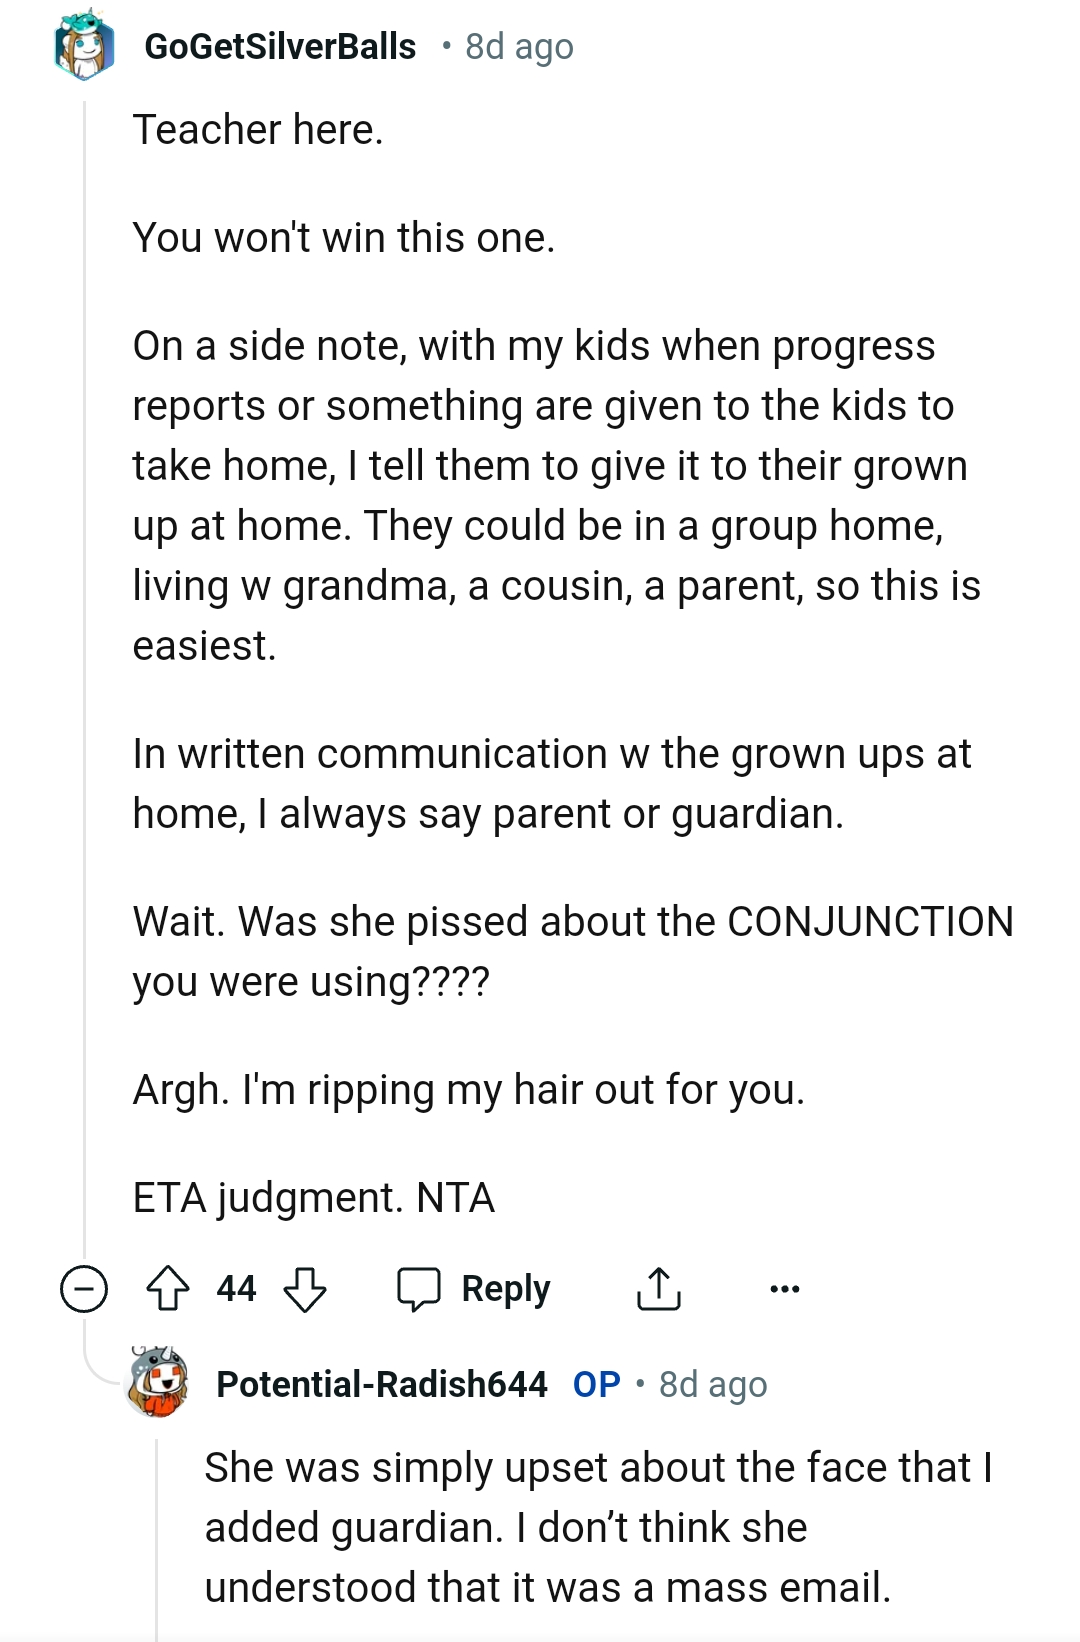Tap the share arrow under the teacher comment
Viewport: 1080px width, 1642px height.
pos(659,1288)
